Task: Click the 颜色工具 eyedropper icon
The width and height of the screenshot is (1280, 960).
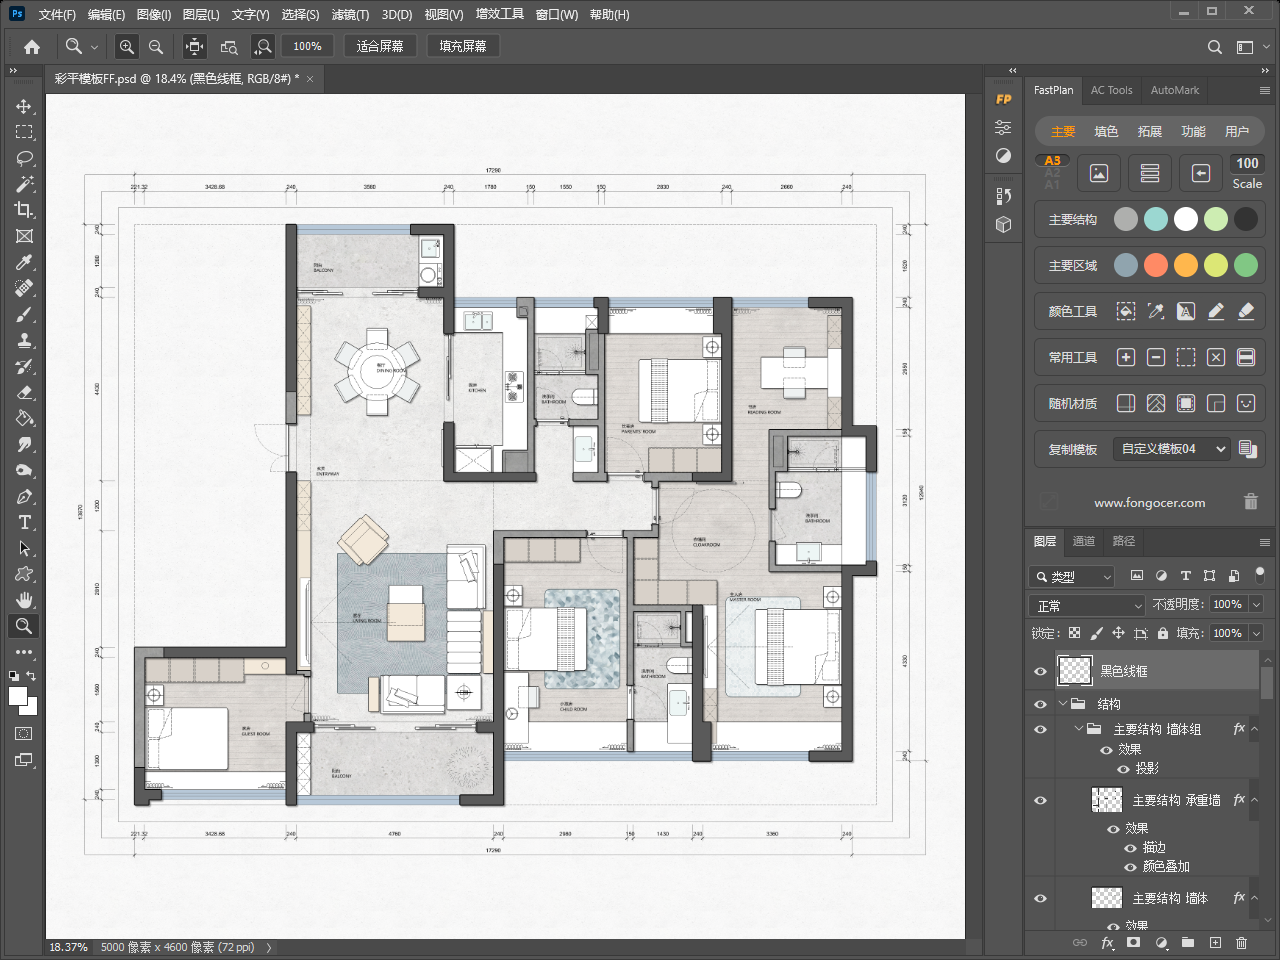Action: [1156, 311]
